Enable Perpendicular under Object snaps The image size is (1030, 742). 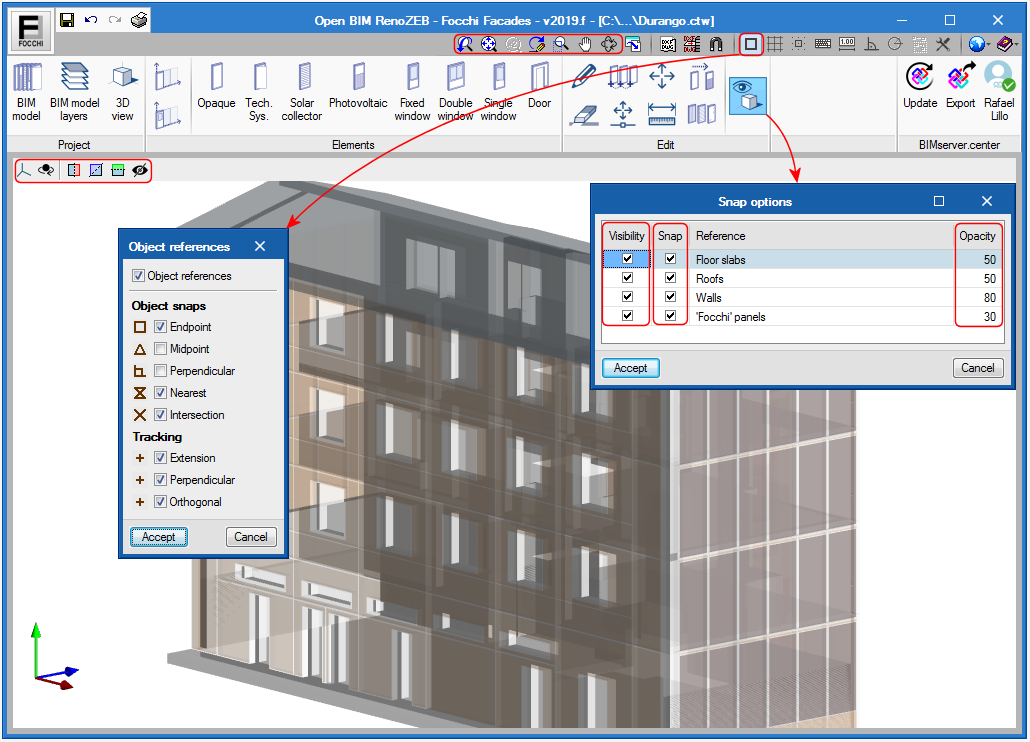point(160,371)
